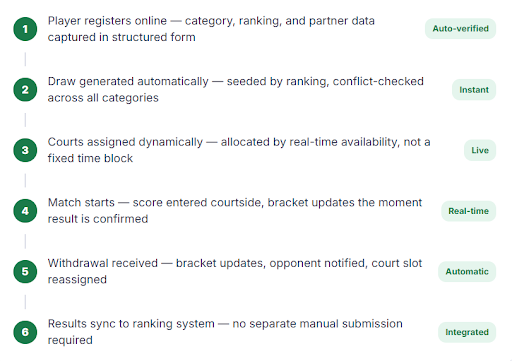This screenshot has height=361, width=512.
Task: Click the 'Match starts' step description
Action: 235,211
